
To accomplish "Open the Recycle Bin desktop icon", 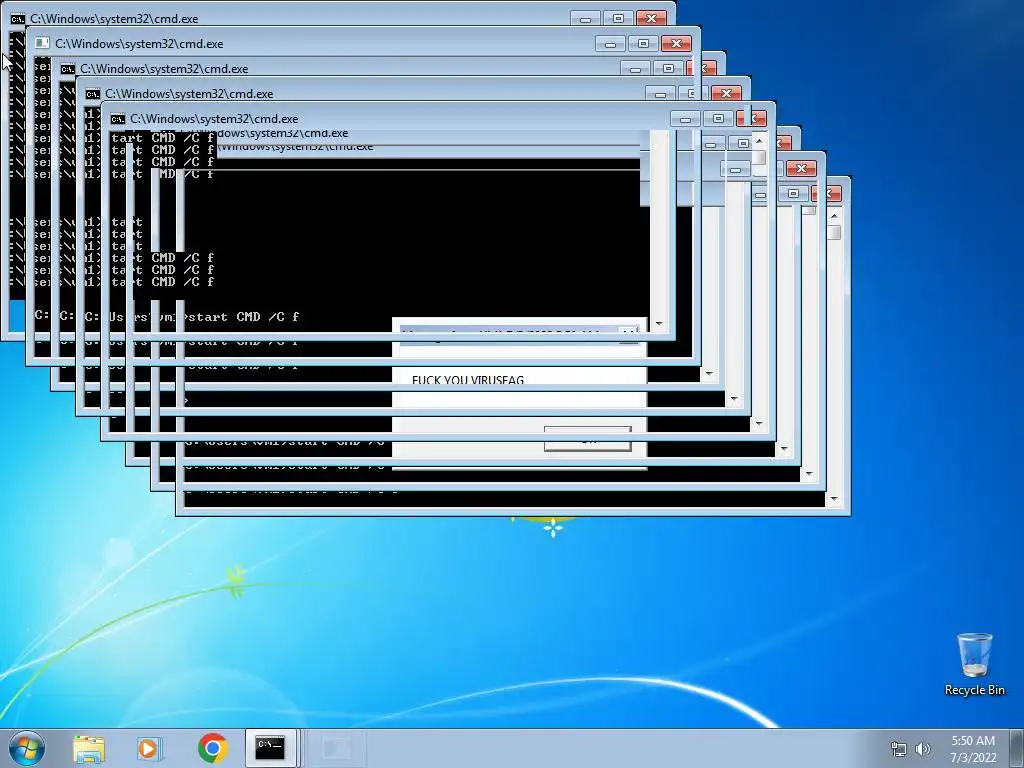I will (x=974, y=664).
